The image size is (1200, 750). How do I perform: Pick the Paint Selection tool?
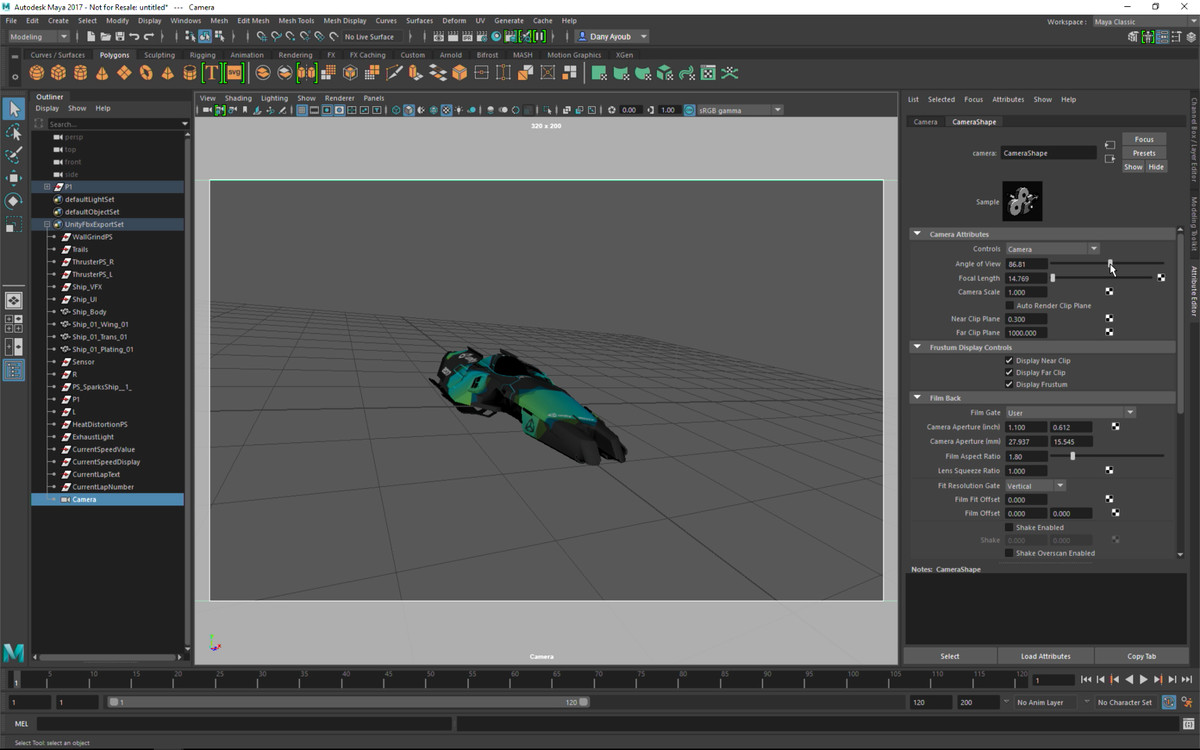coord(14,155)
